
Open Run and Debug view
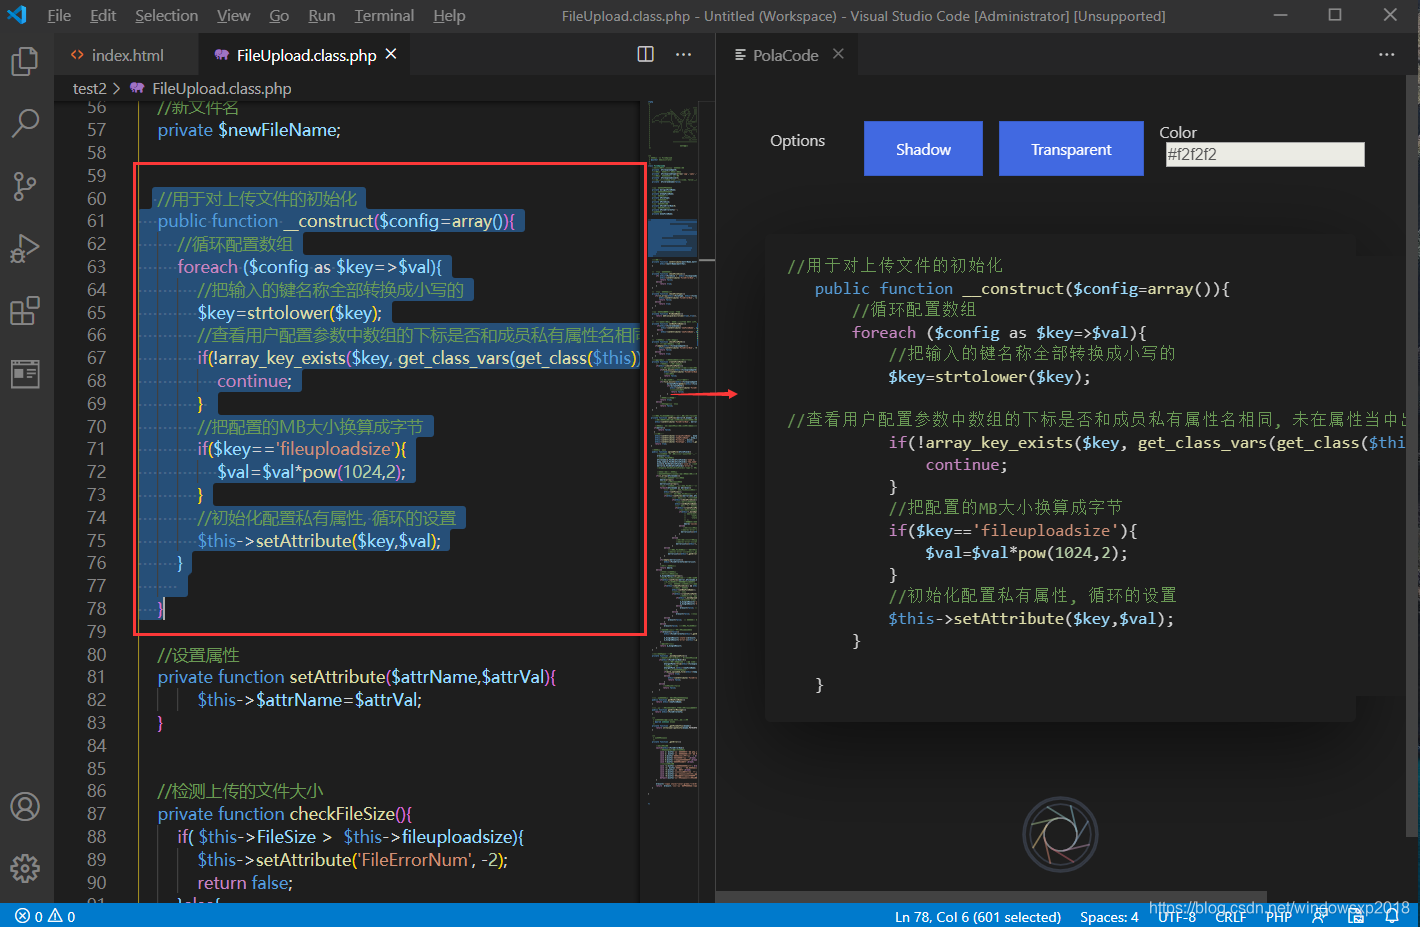tap(25, 248)
